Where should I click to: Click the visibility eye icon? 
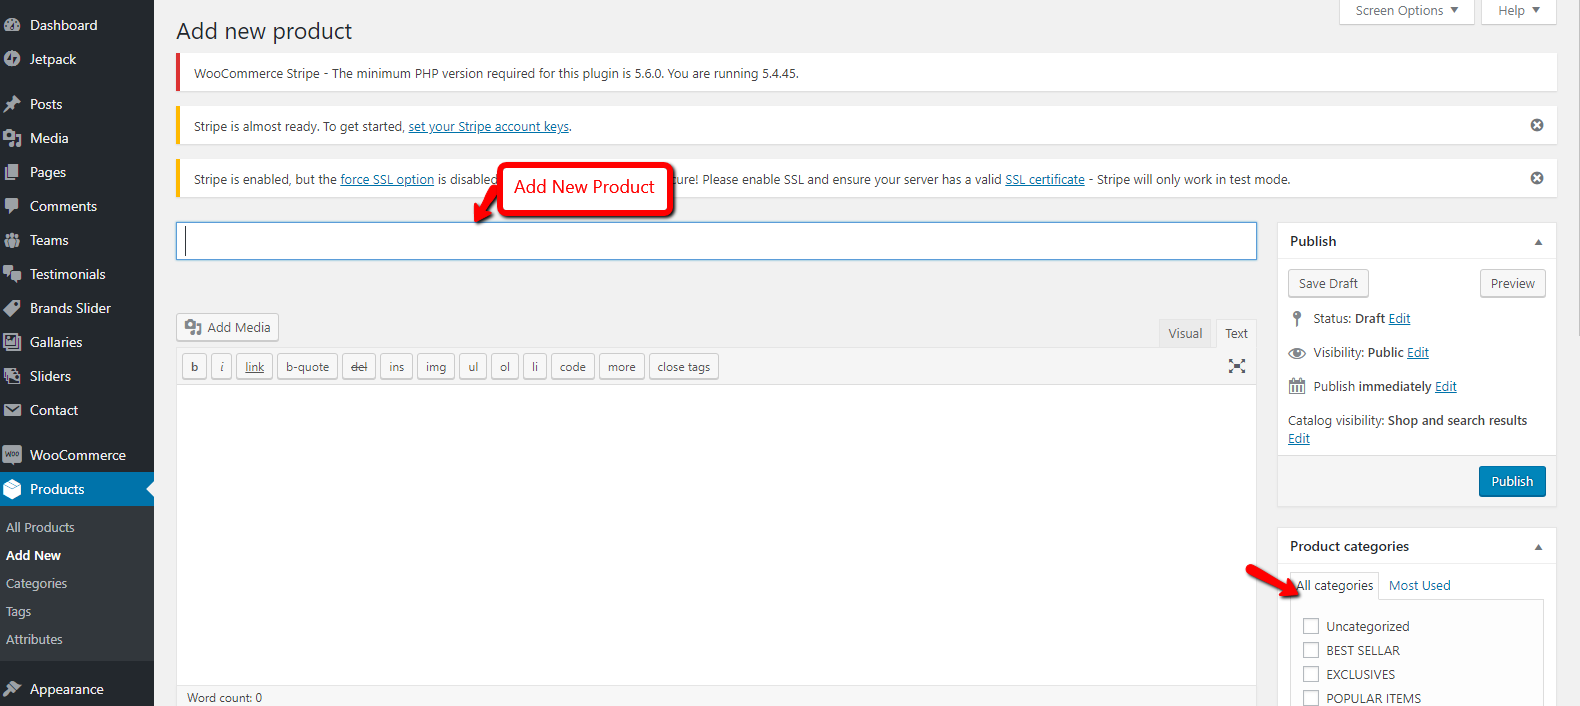pyautogui.click(x=1297, y=353)
